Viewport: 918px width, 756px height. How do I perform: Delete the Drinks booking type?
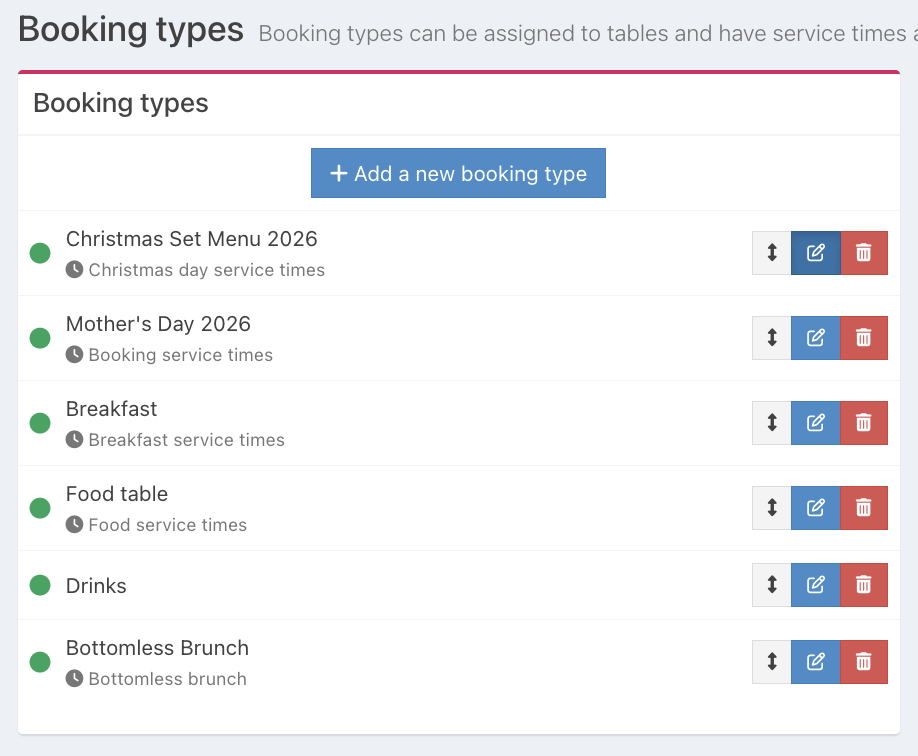pyautogui.click(x=864, y=585)
